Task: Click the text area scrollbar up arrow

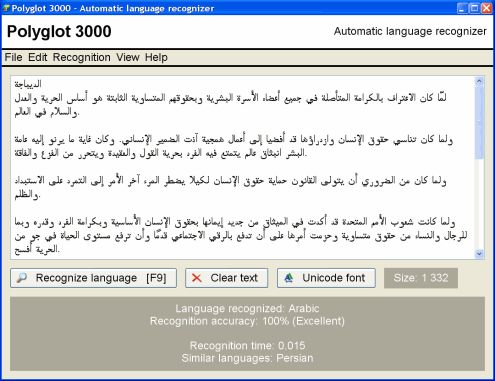Action: tap(479, 81)
